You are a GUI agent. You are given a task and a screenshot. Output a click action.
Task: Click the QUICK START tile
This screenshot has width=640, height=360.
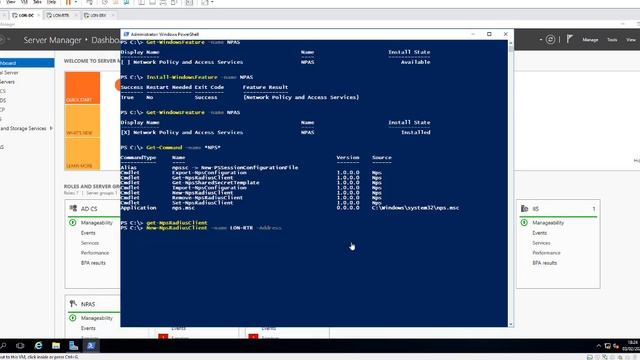pos(82,88)
